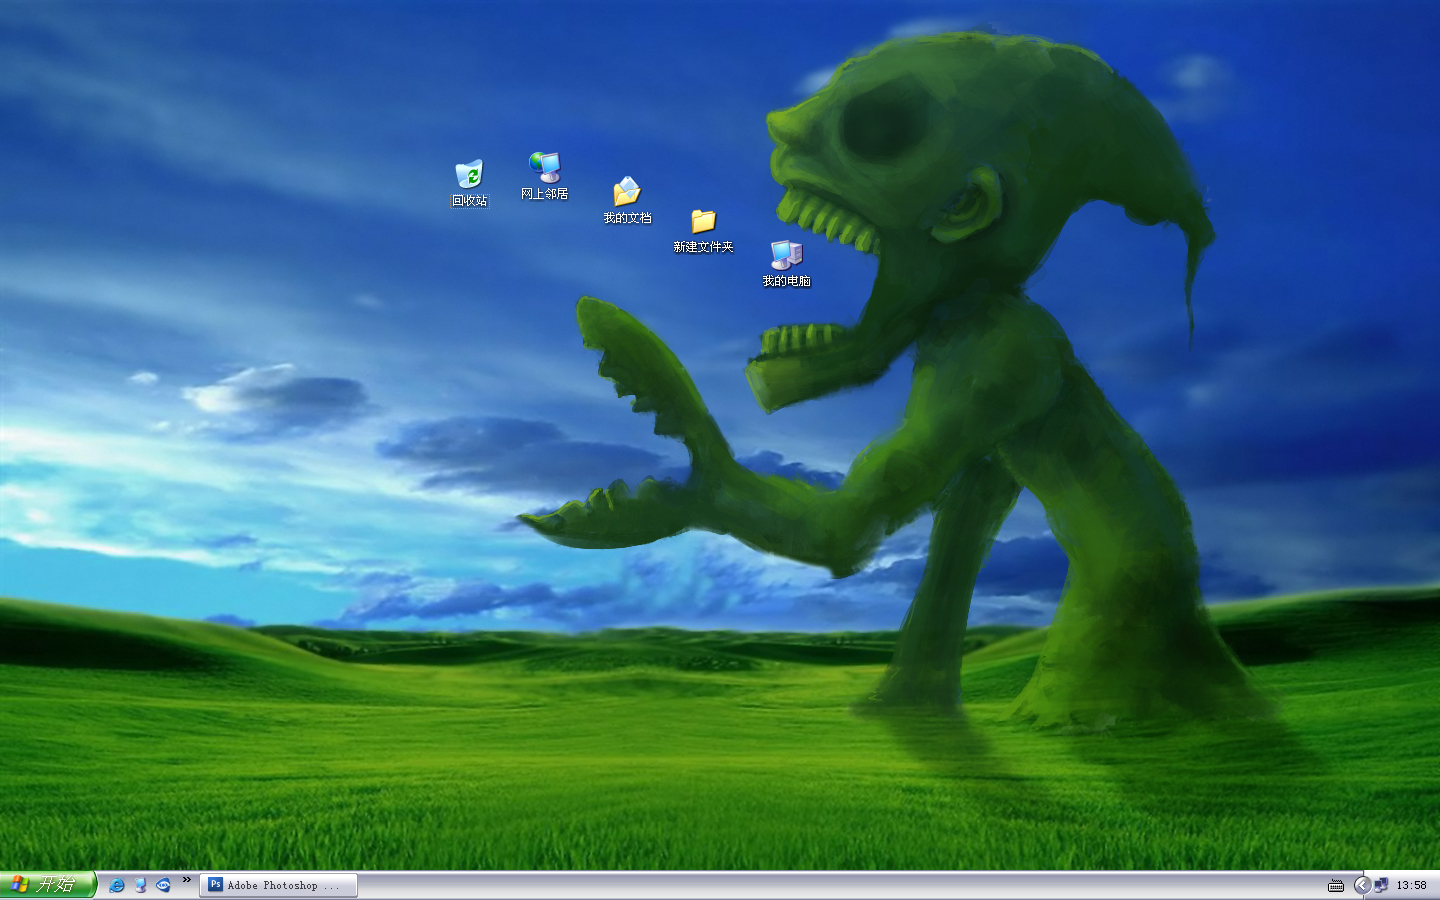1440x900 pixels.
Task: Expand the Quick Launch overflow chevron
Action: pyautogui.click(x=186, y=880)
